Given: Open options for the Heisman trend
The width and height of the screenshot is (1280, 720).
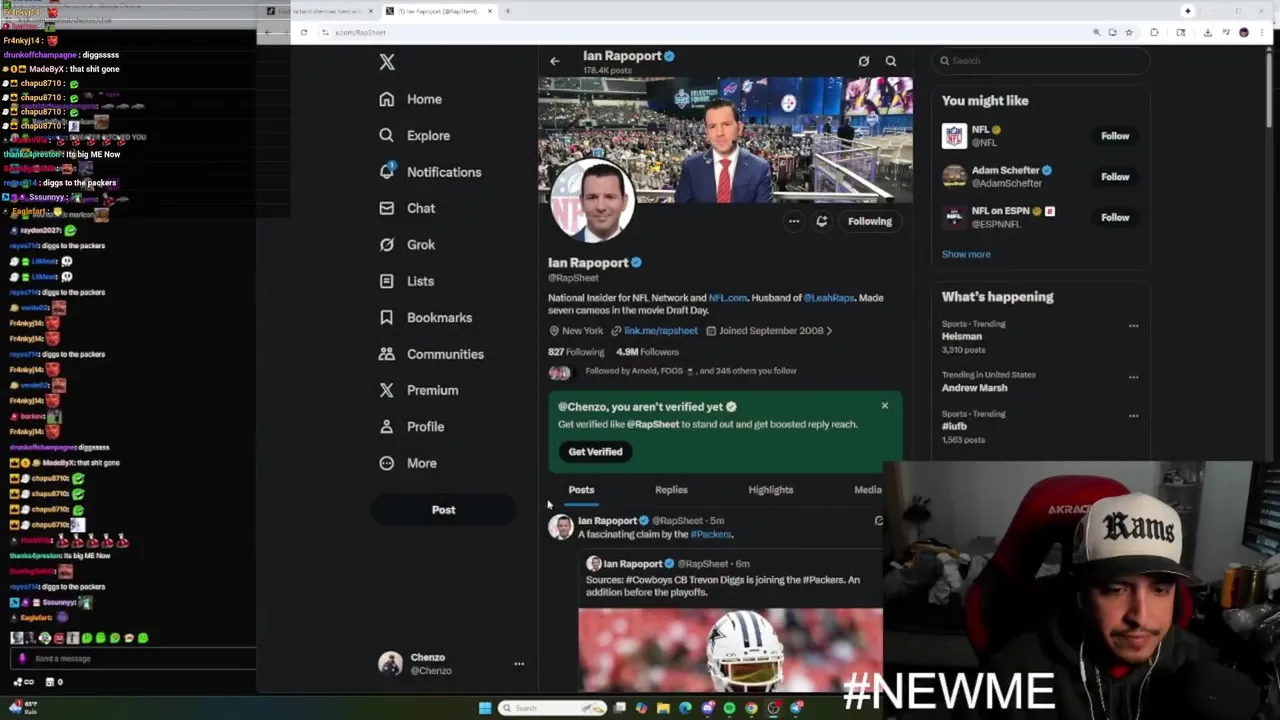Looking at the screenshot, I should [1133, 326].
